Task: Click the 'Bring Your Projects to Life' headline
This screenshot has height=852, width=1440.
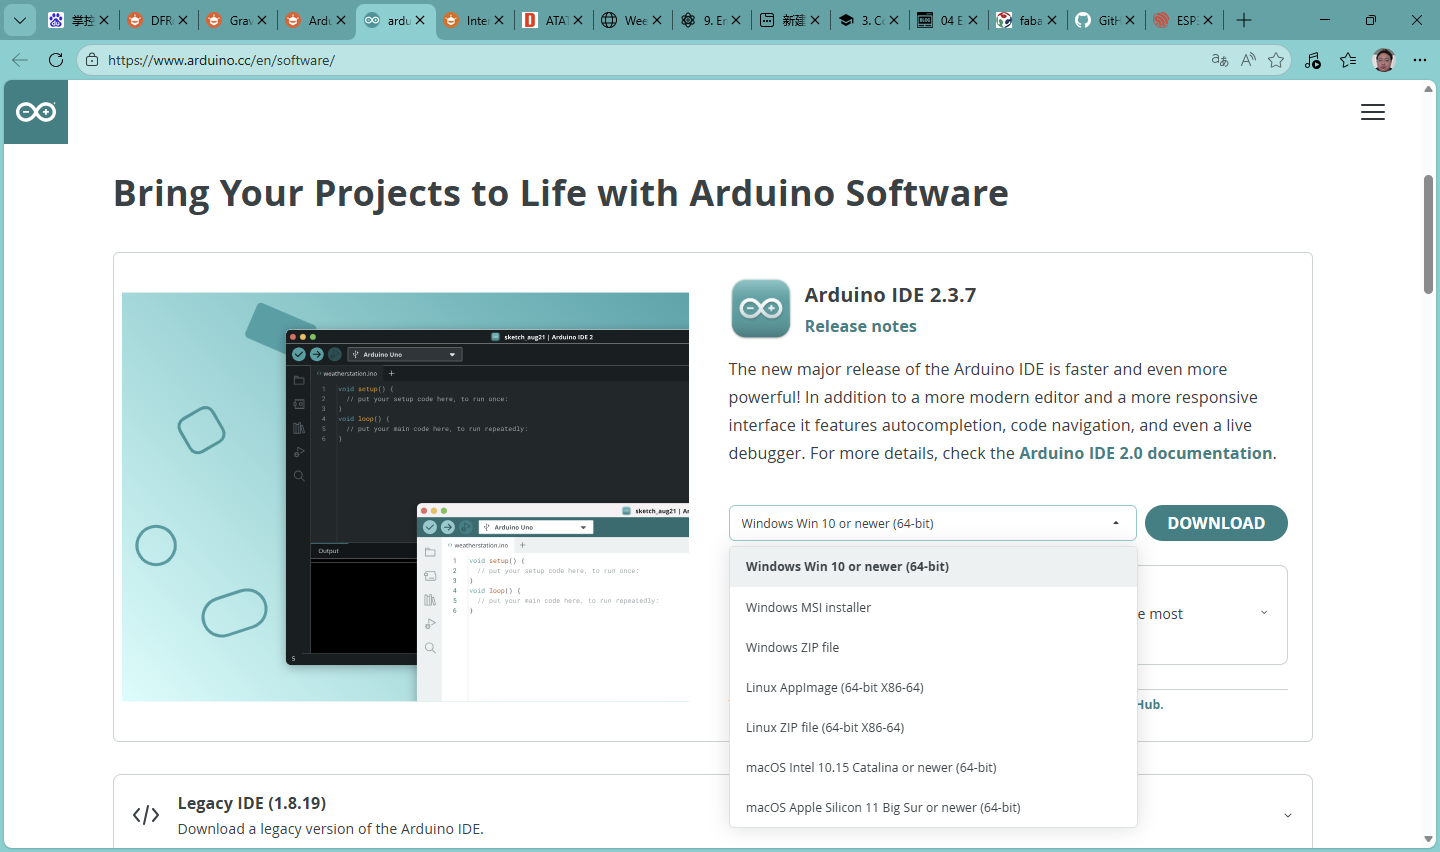Action: tap(560, 193)
